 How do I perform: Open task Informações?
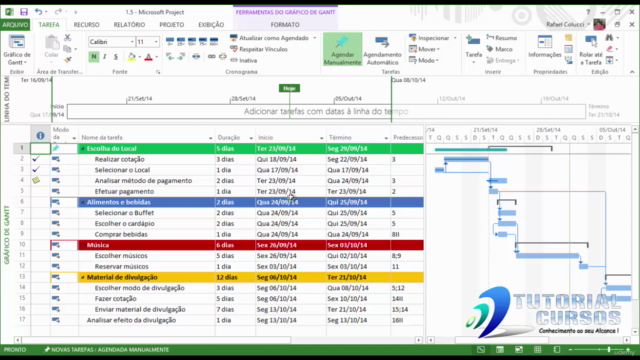[x=544, y=47]
